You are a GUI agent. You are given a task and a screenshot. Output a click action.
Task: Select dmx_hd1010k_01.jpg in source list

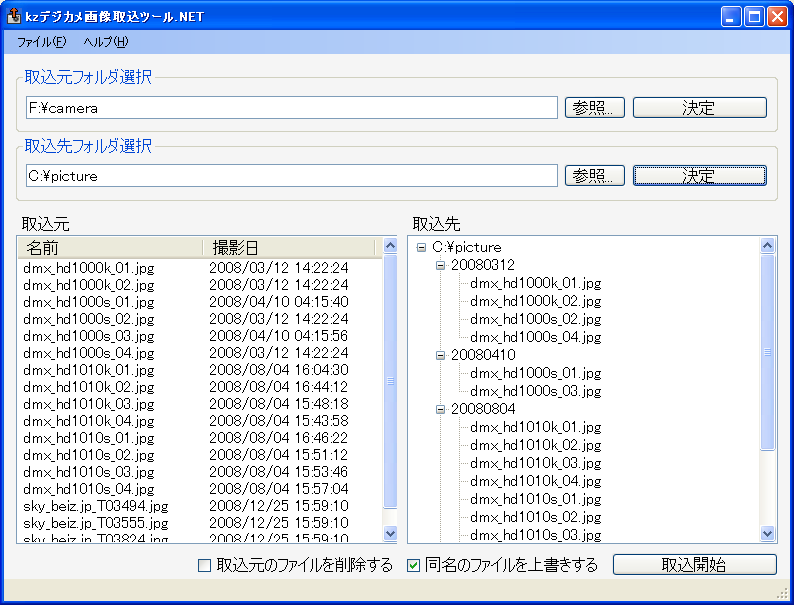[x=89, y=370]
